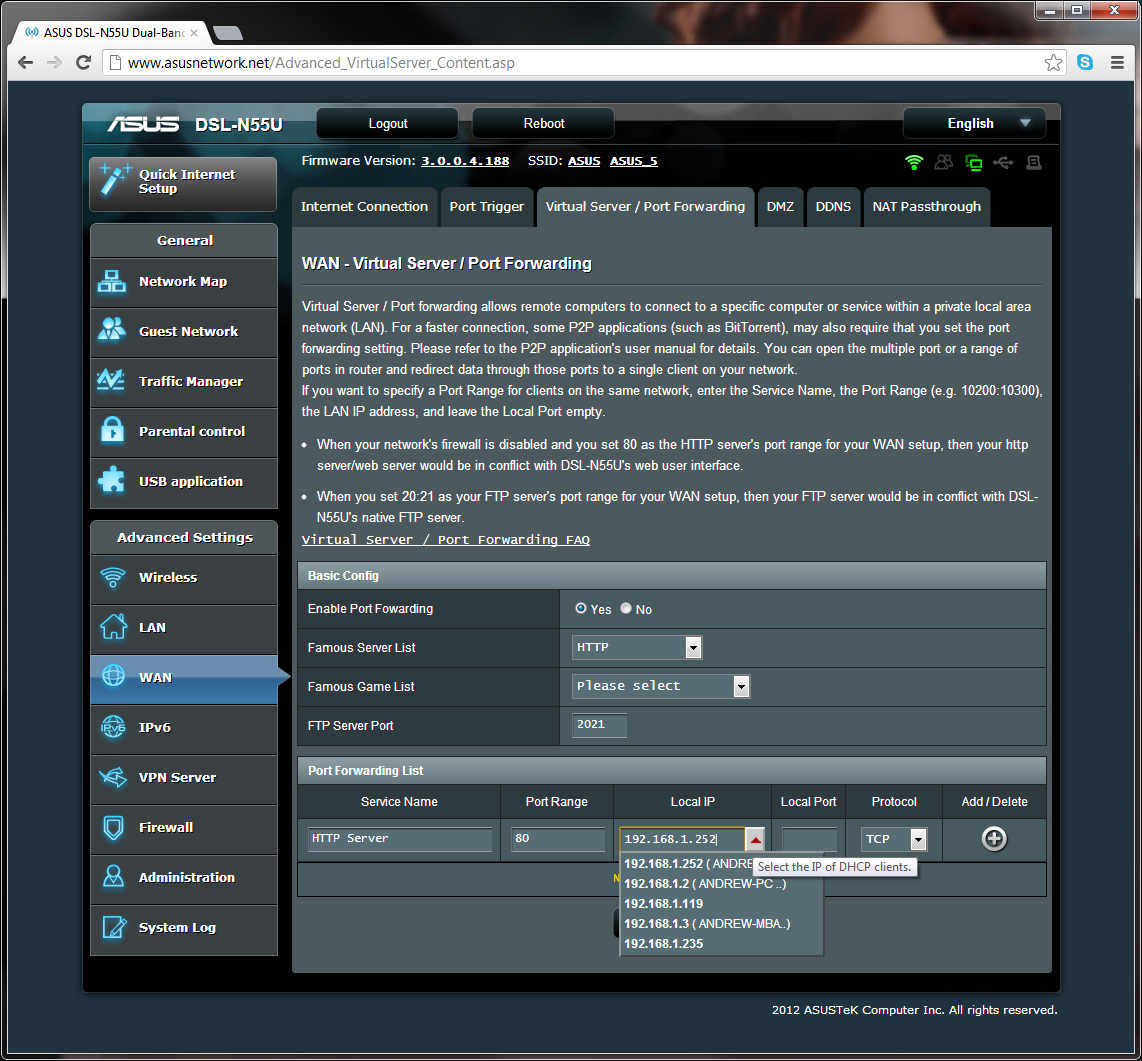Open the English language dropdown
Screen dimensions: 1142x1061
(x=974, y=123)
